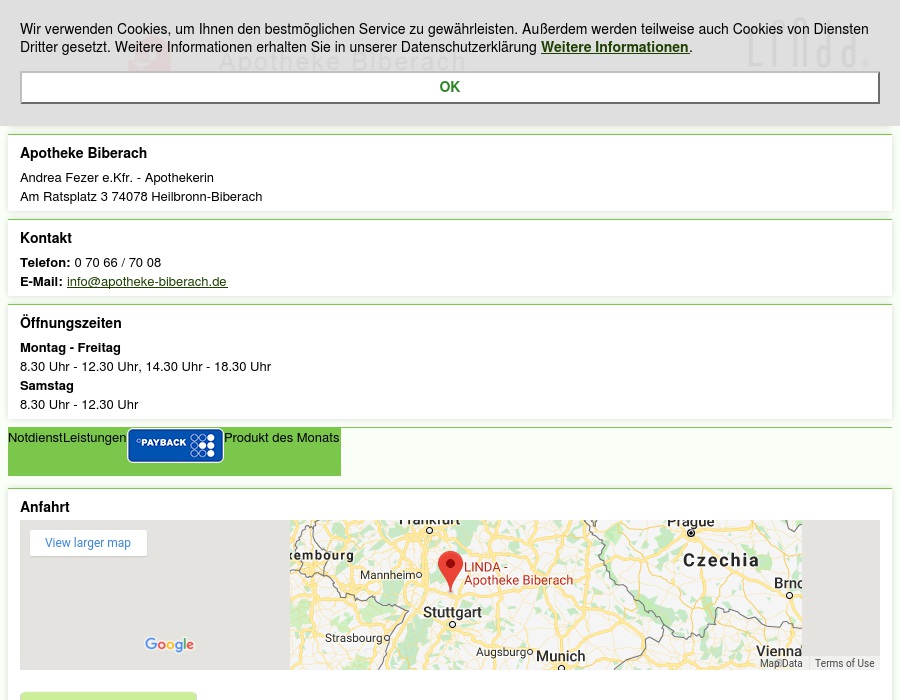
Task: Click the info@apotheke-biberach.de email link
Action: point(146,281)
